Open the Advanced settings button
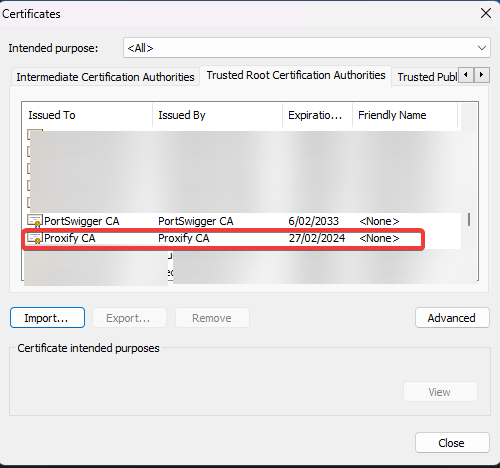Screen dimensions: 500x468 pyautogui.click(x=452, y=318)
